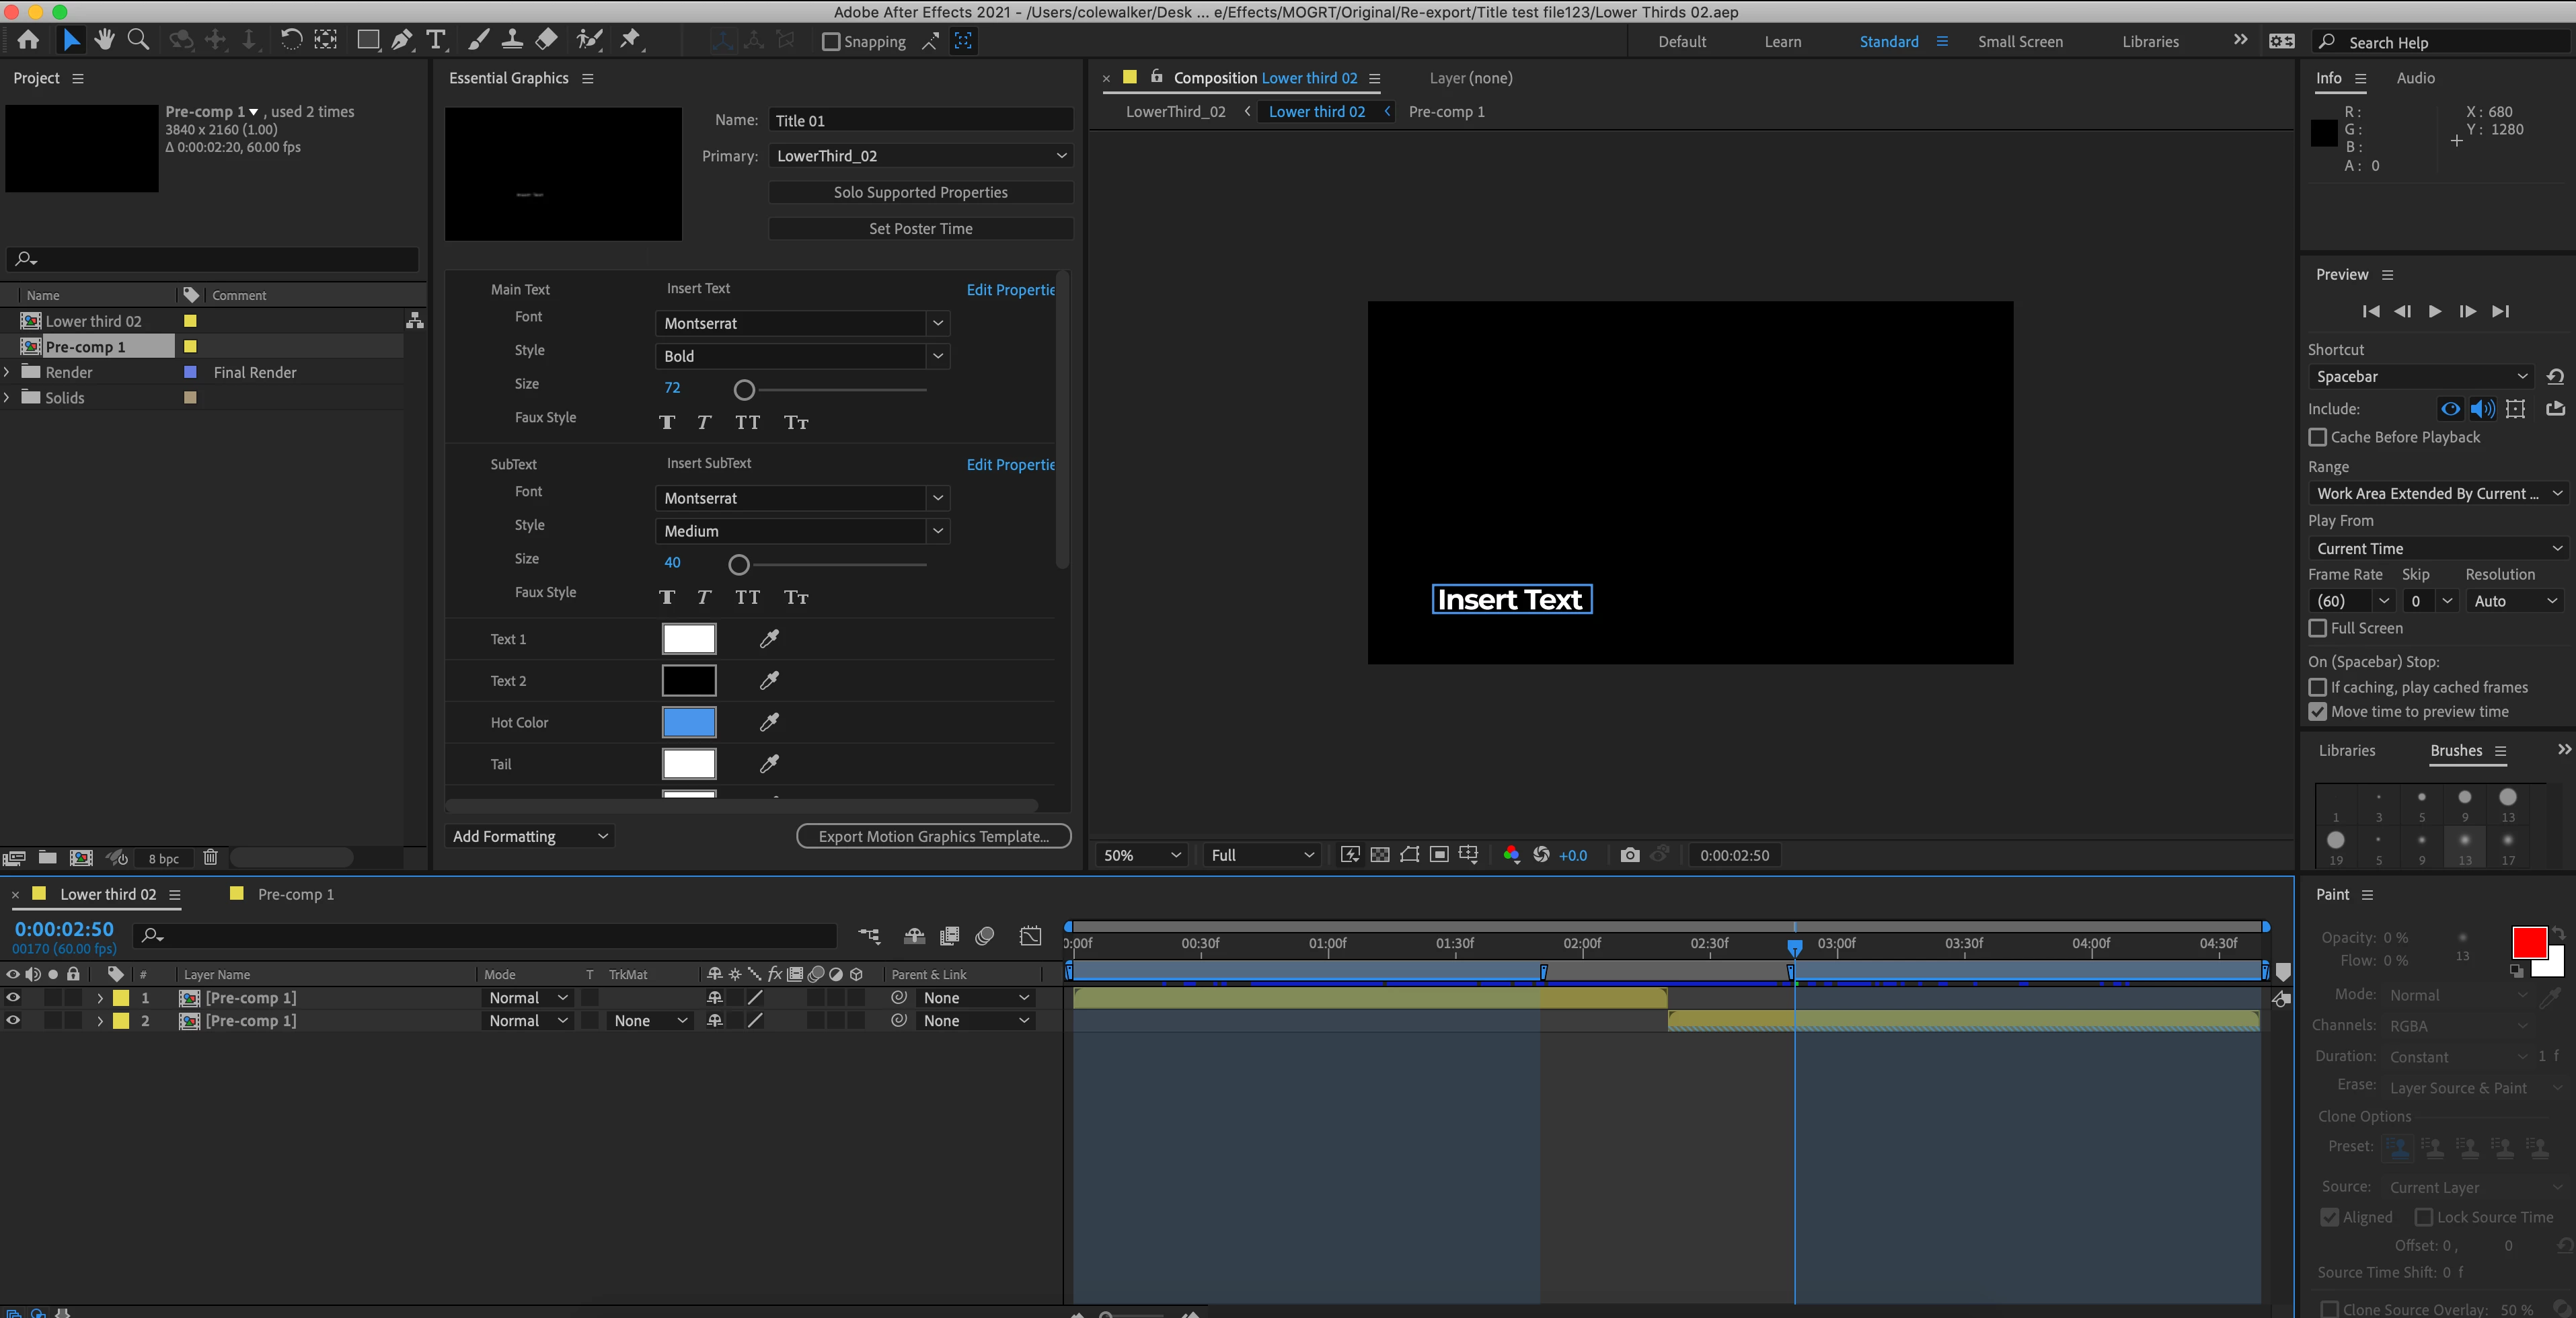Screen dimensions: 2576x1318
Task: Click the Take Snapshot camera icon
Action: click(x=1629, y=855)
